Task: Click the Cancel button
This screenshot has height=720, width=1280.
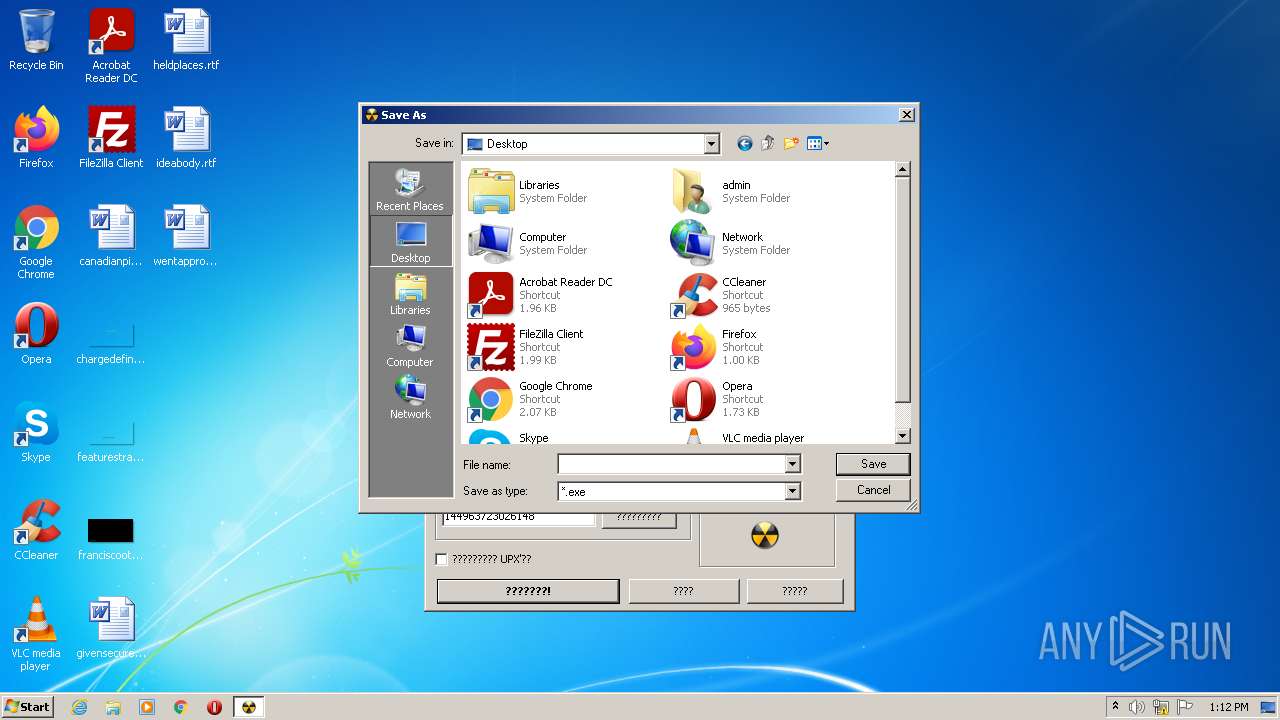Action: pyautogui.click(x=873, y=490)
